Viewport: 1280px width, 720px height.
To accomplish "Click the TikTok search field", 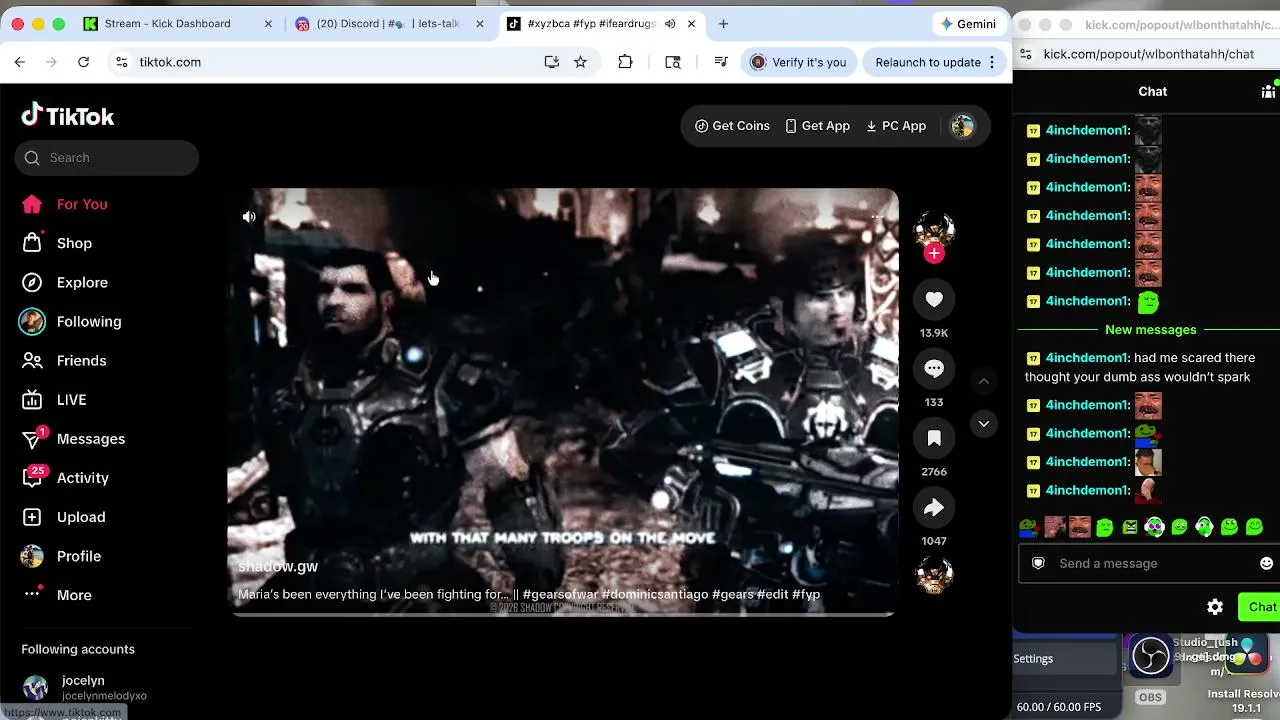I will point(107,158).
